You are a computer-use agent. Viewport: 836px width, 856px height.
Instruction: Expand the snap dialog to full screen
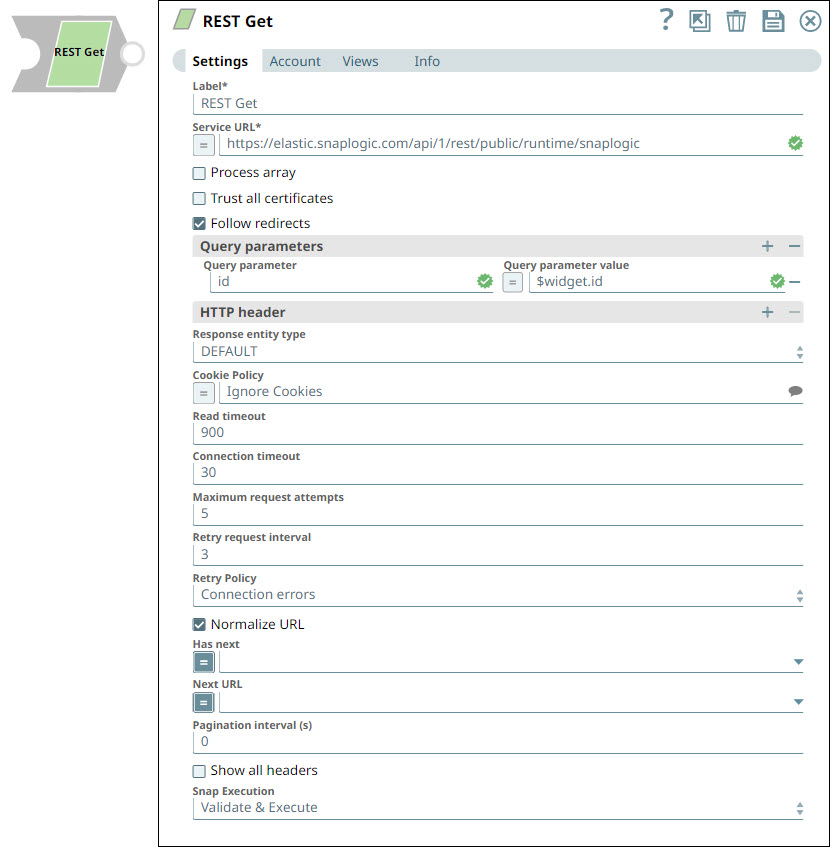(700, 20)
